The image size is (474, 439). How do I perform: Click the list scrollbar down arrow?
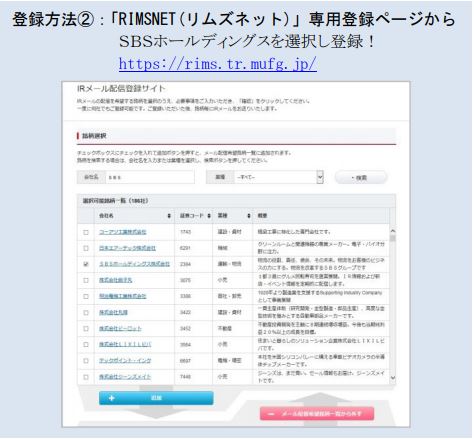[x=393, y=378]
